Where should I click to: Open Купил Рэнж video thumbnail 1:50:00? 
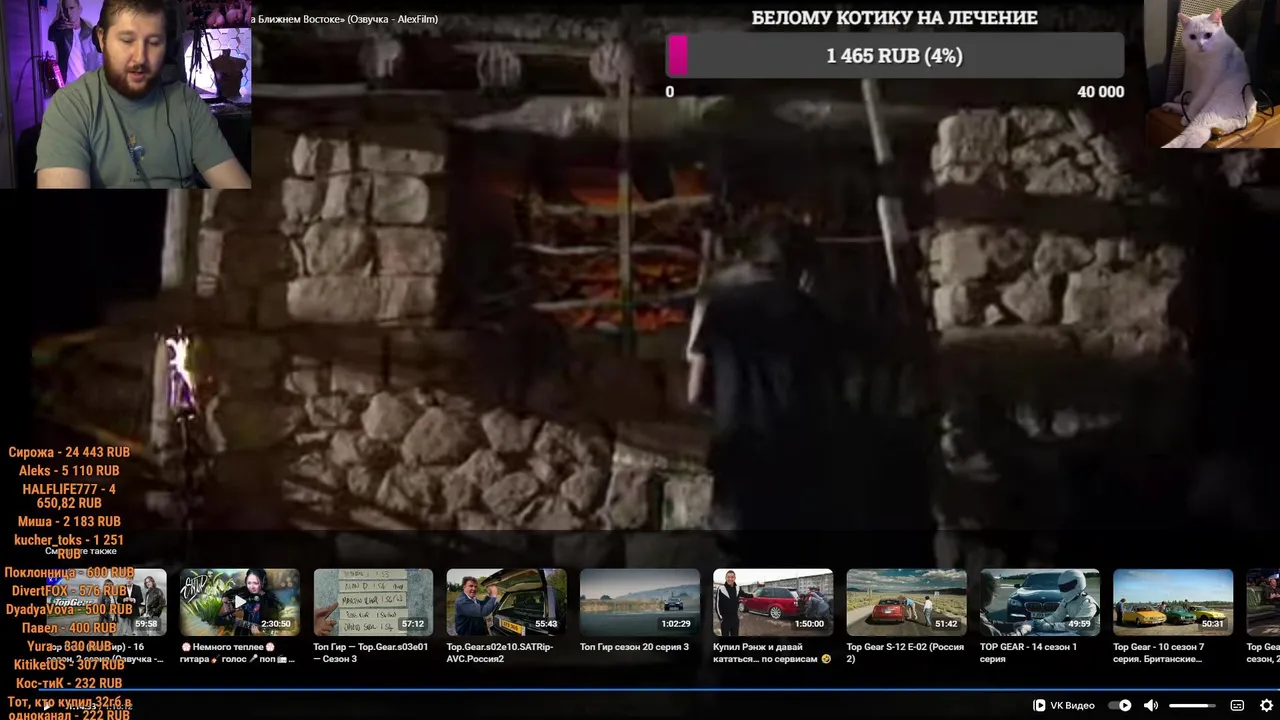point(772,602)
